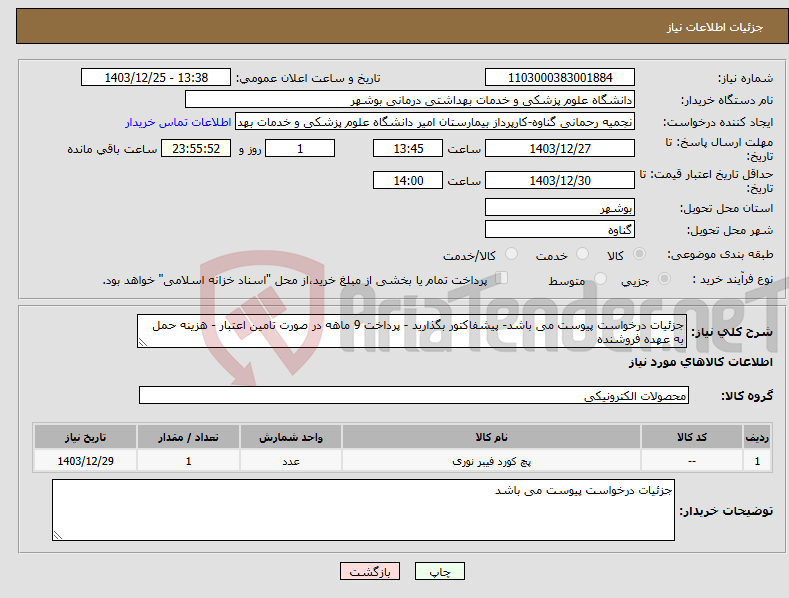Click the گروه کالا field محصولات الکترونیکی
This screenshot has height=598, width=789.
[414, 395]
